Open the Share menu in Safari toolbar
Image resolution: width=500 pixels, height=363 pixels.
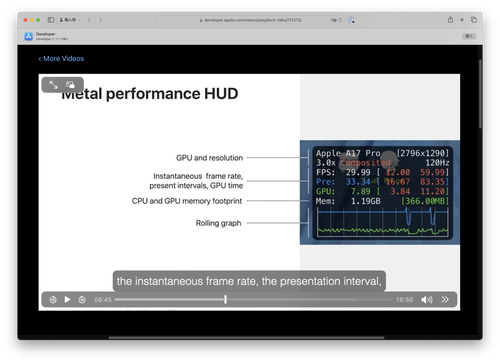450,20
